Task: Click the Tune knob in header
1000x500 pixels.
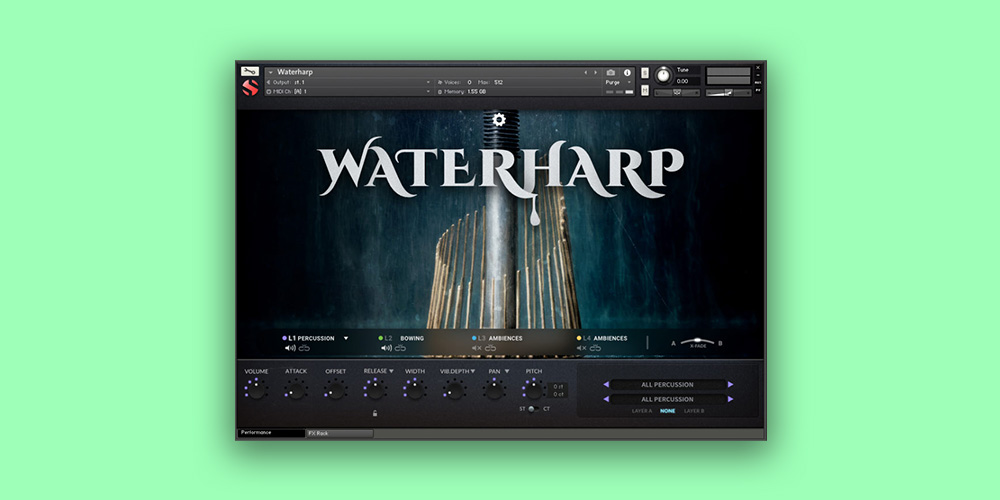Action: coord(663,75)
